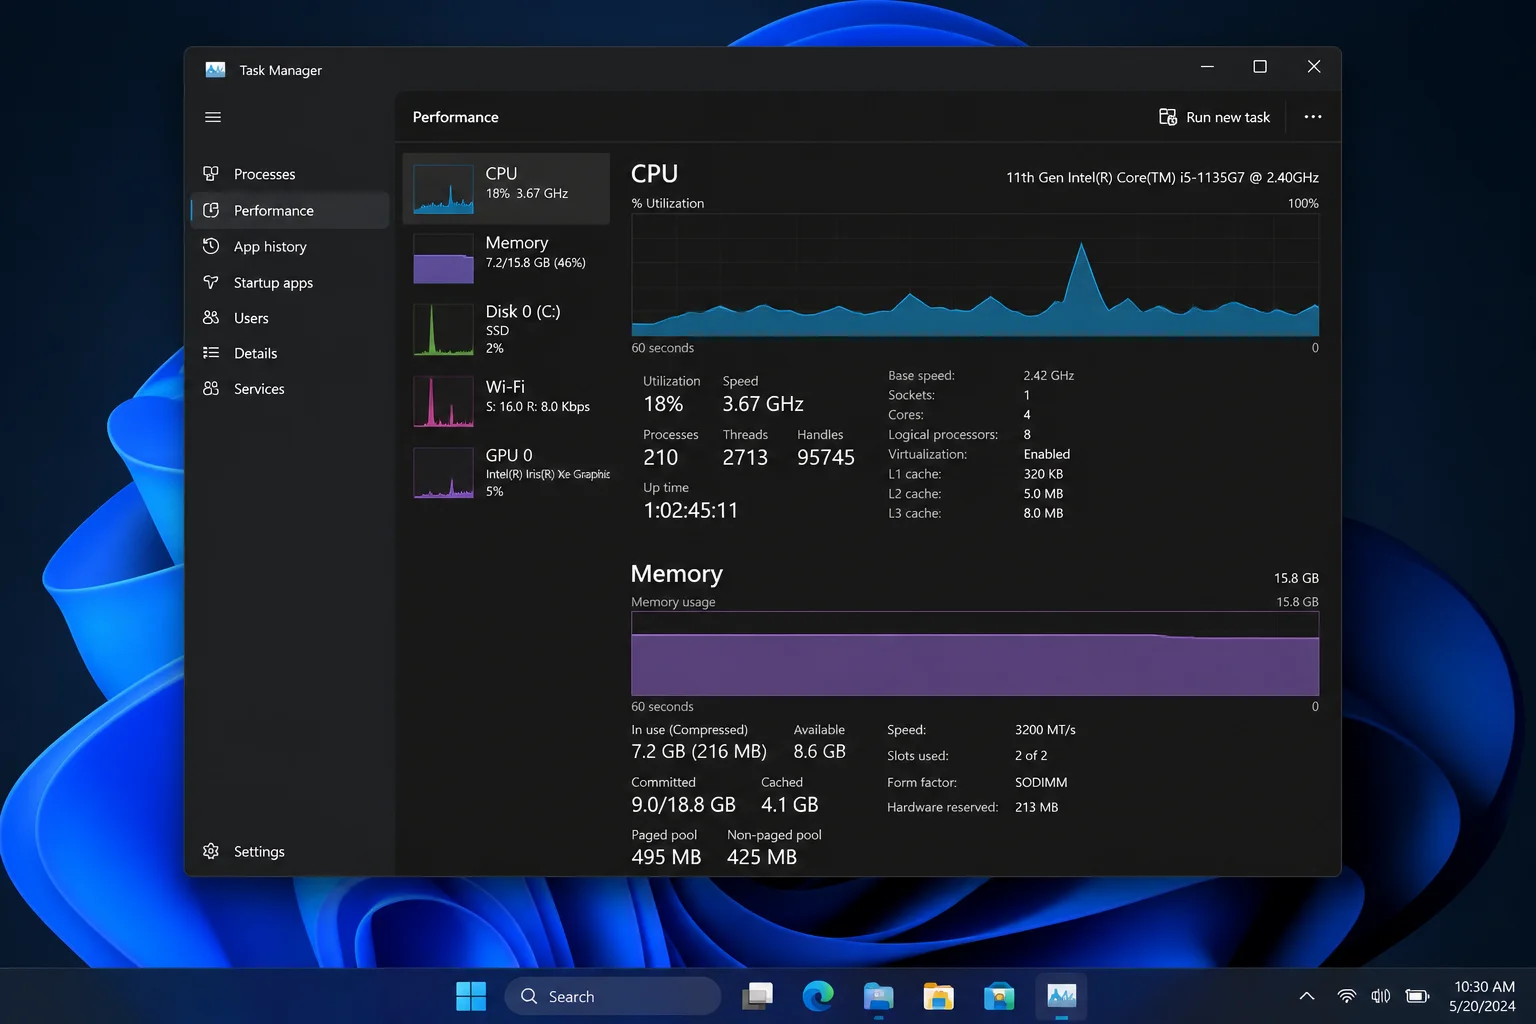Select the Wi-Fi resource item
Image resolution: width=1536 pixels, height=1024 pixels.
[506, 400]
